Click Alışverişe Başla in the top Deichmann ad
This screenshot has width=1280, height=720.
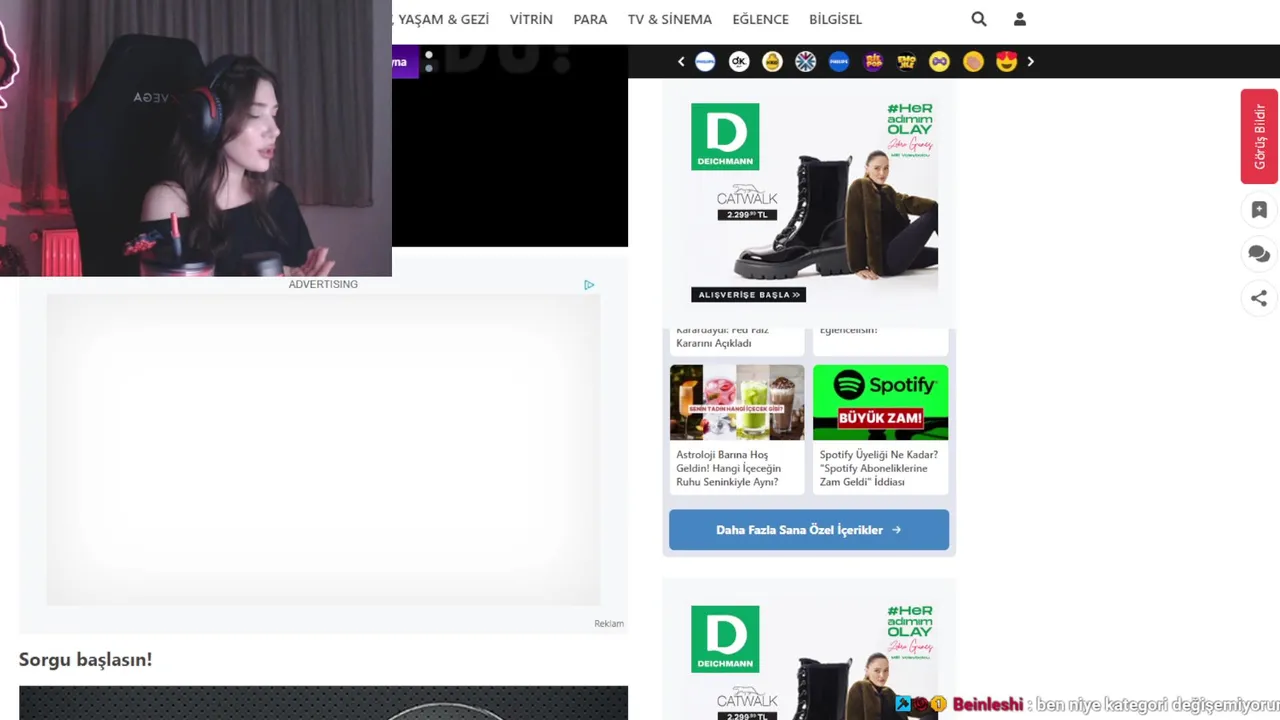(748, 295)
